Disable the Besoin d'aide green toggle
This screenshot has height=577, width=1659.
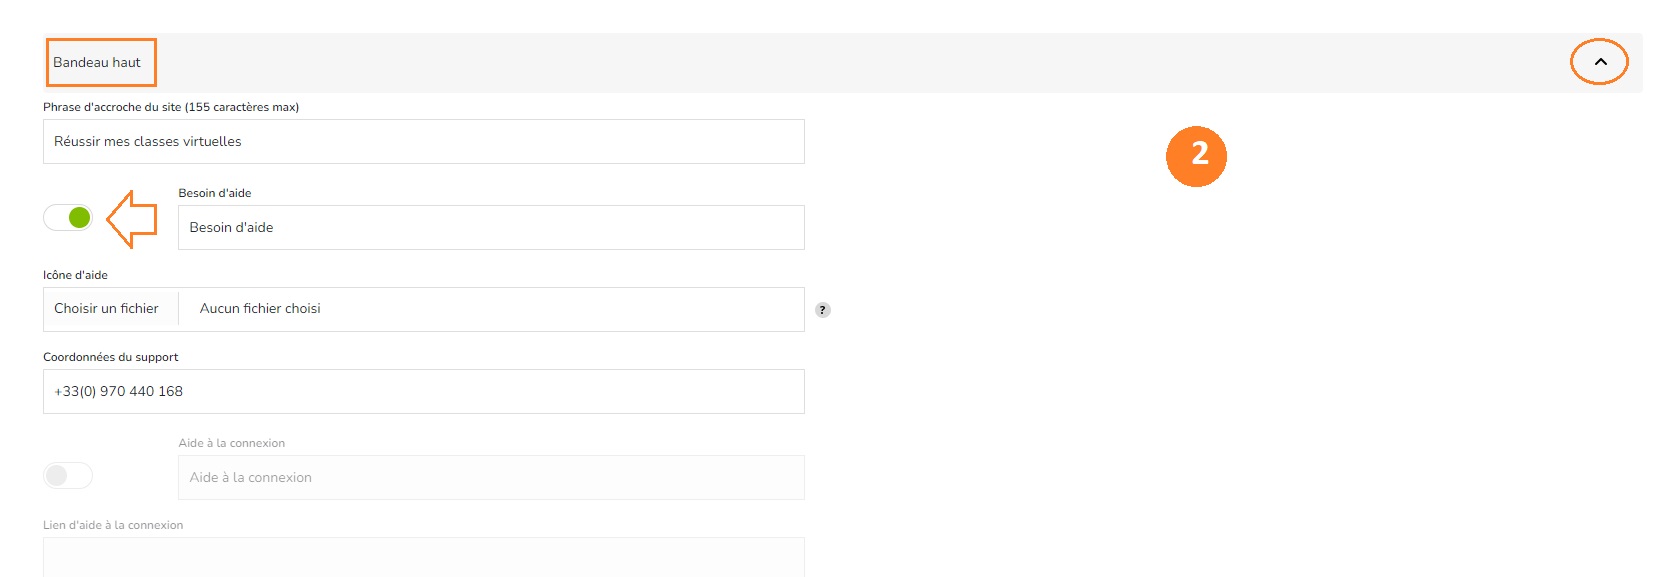point(68,217)
